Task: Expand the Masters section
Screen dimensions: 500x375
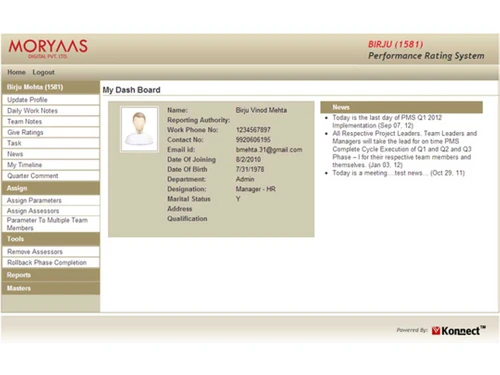Action: point(51,288)
